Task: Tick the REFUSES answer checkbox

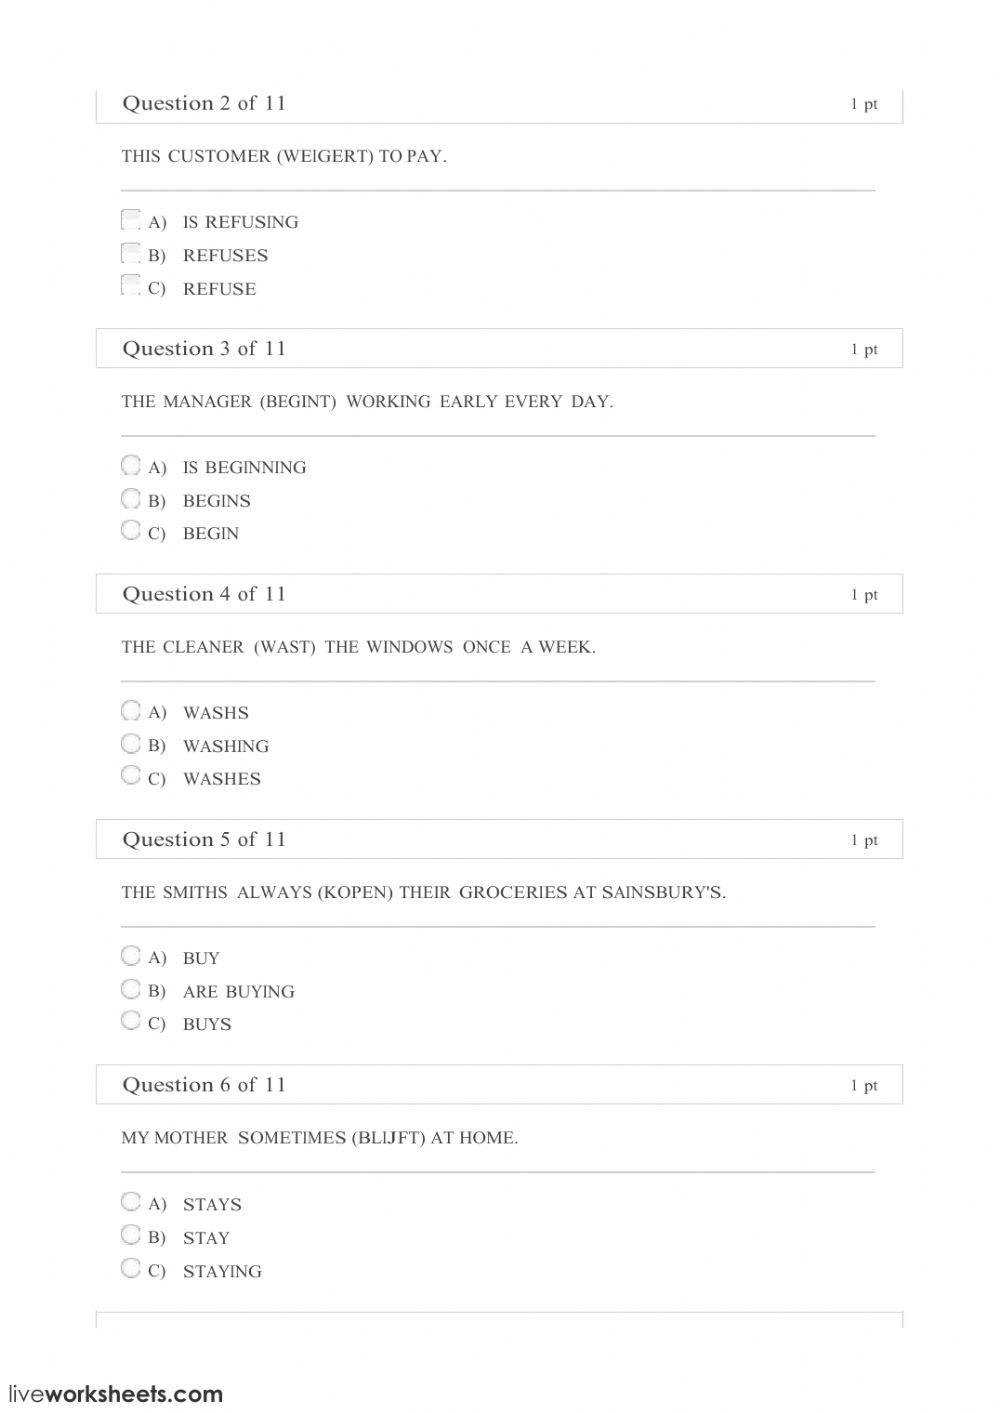Action: click(x=130, y=252)
